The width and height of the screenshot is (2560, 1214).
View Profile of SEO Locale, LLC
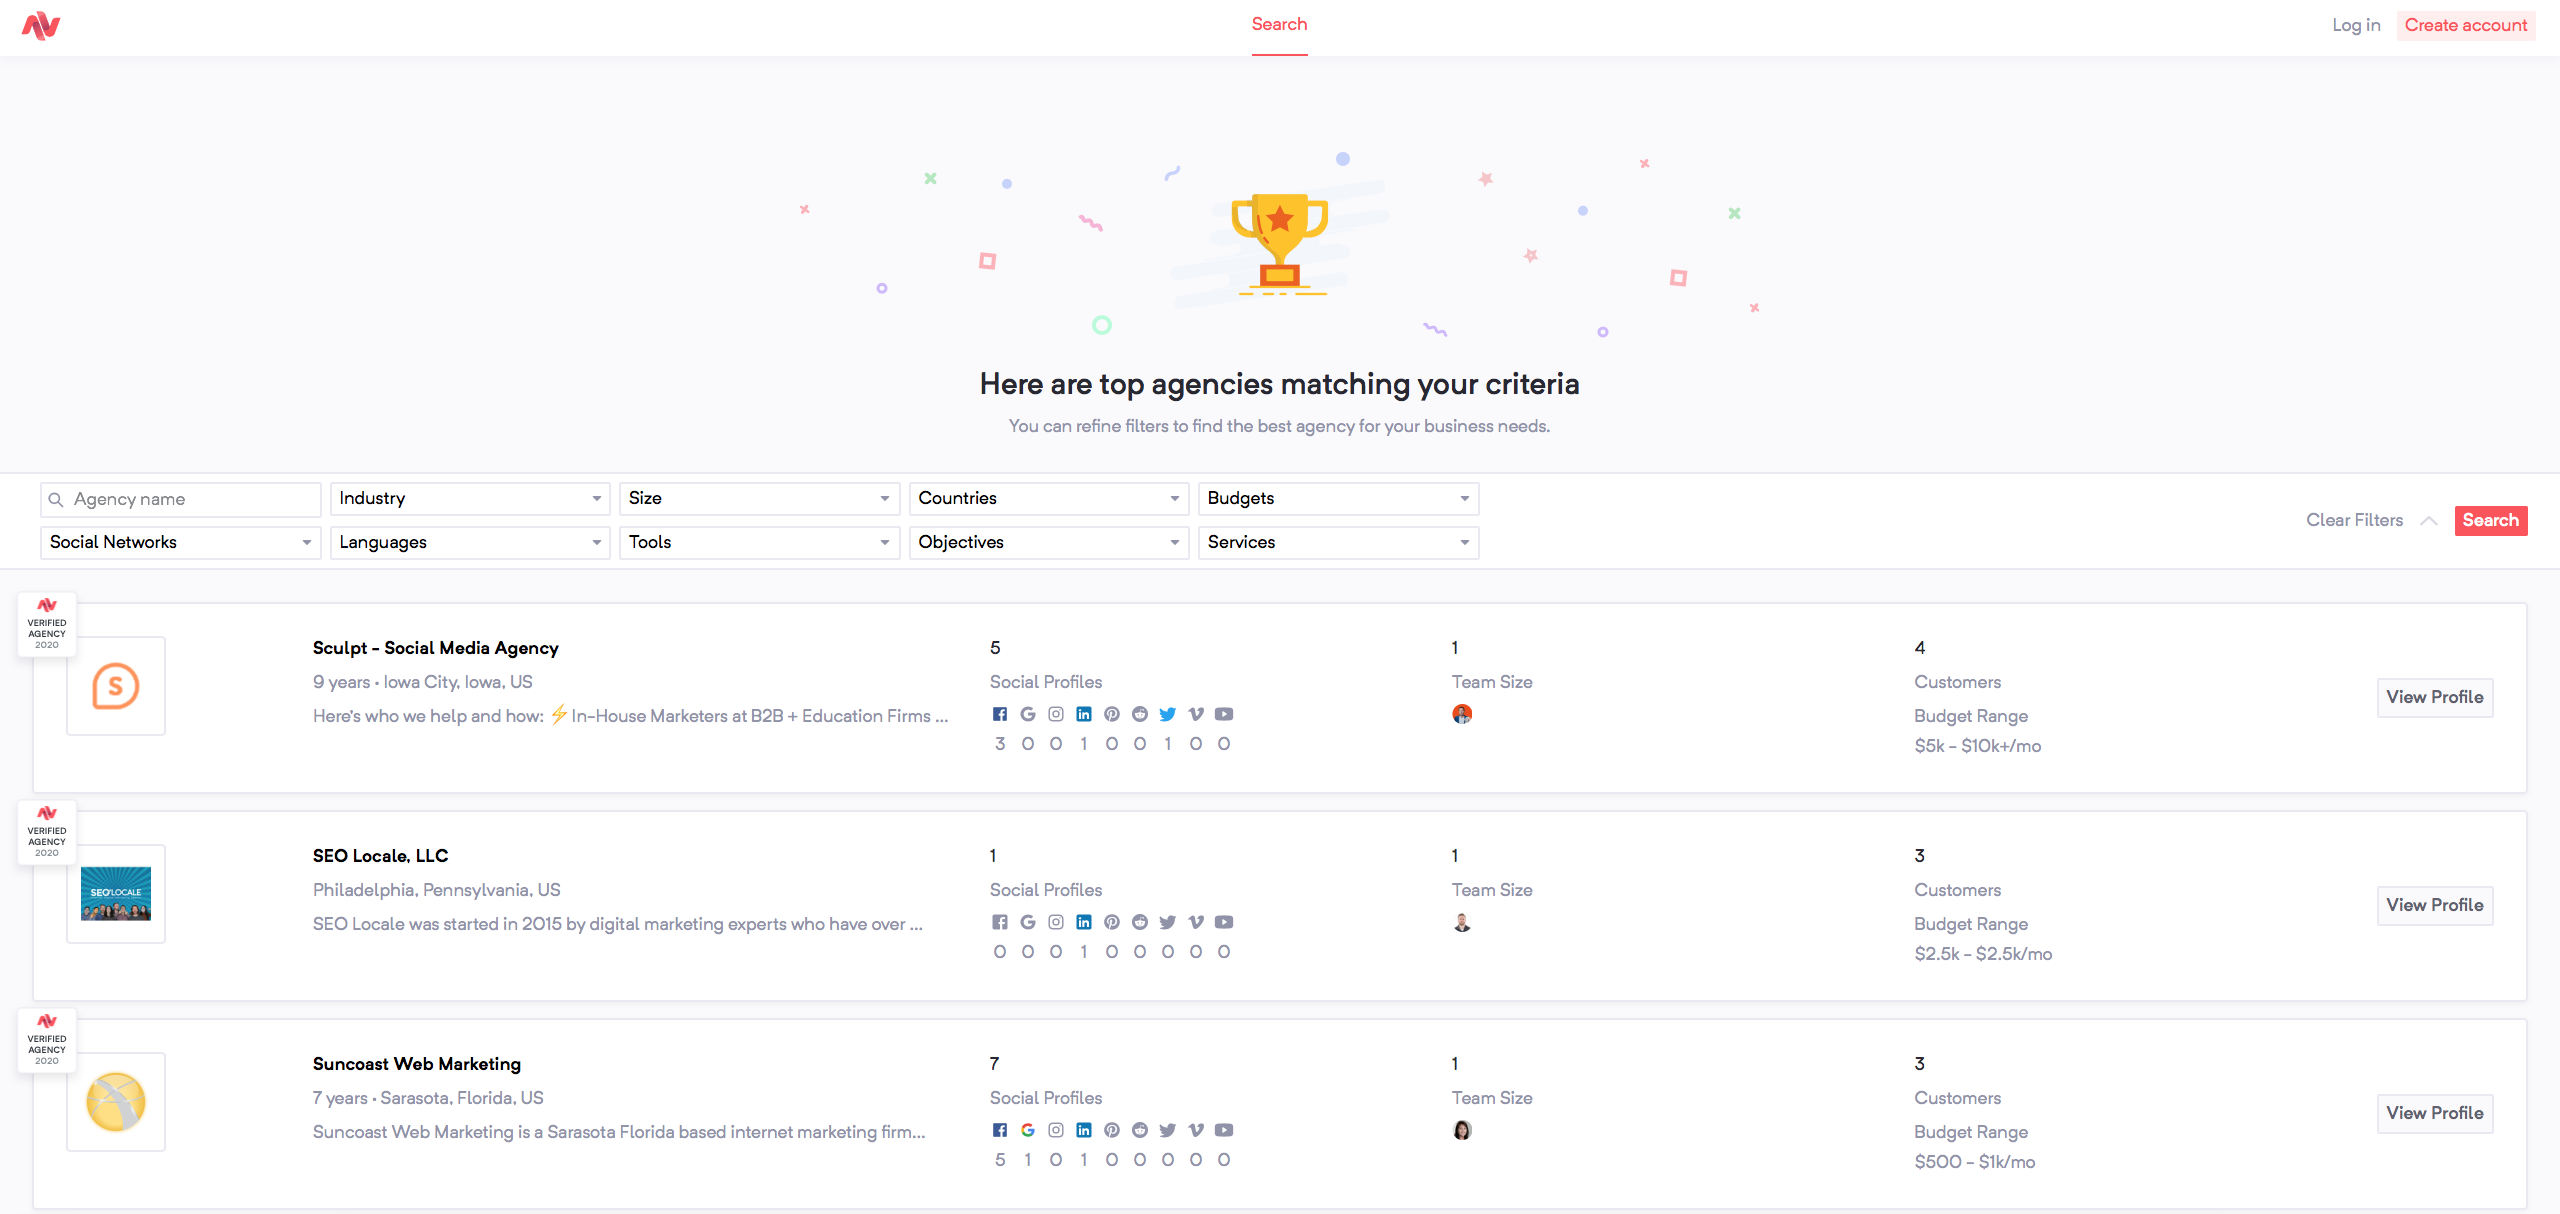2434,905
